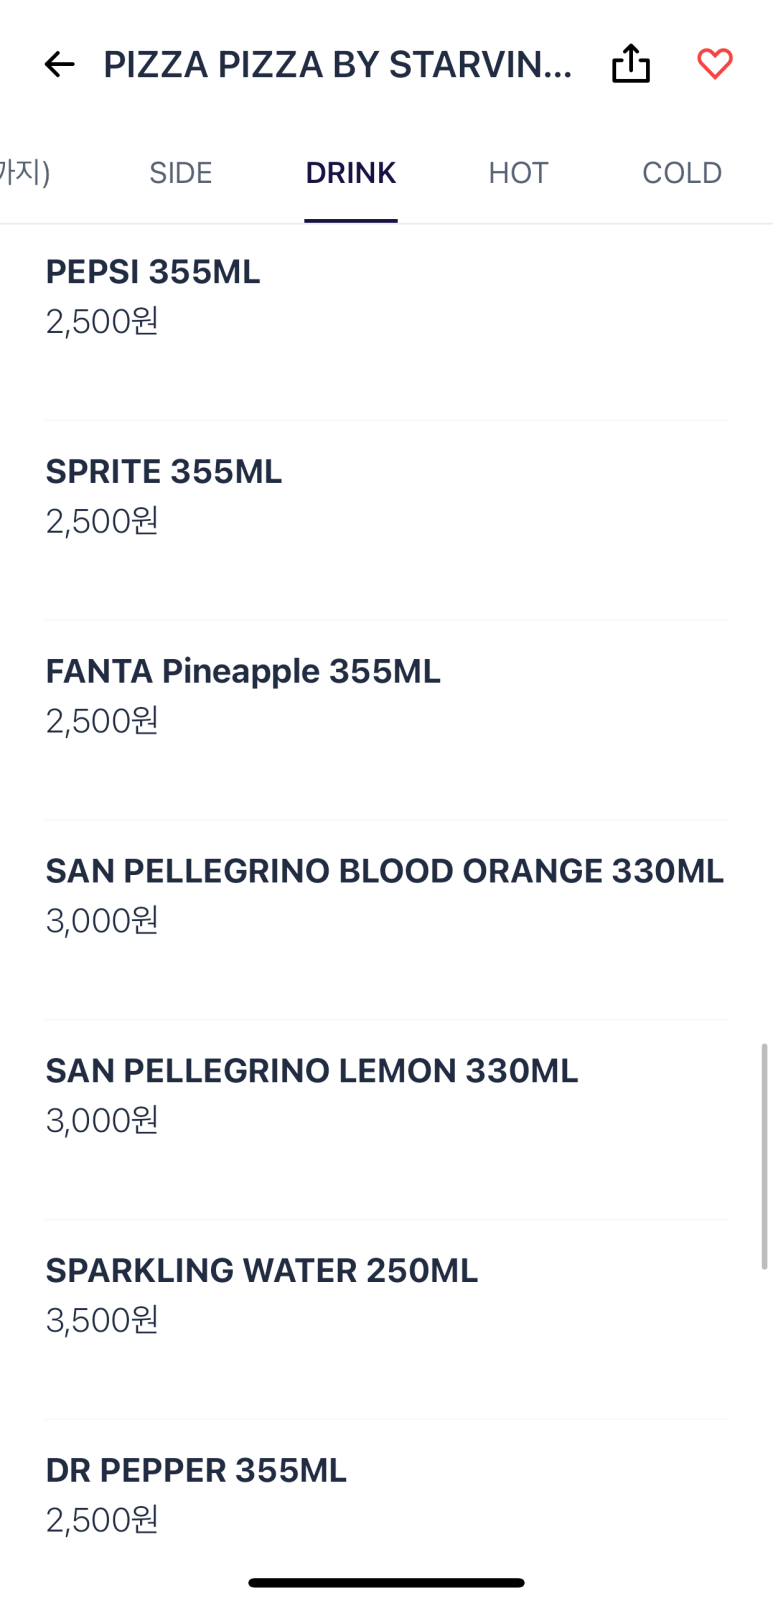773x1600 pixels.
Task: Tap the back arrow icon
Action: [60, 65]
